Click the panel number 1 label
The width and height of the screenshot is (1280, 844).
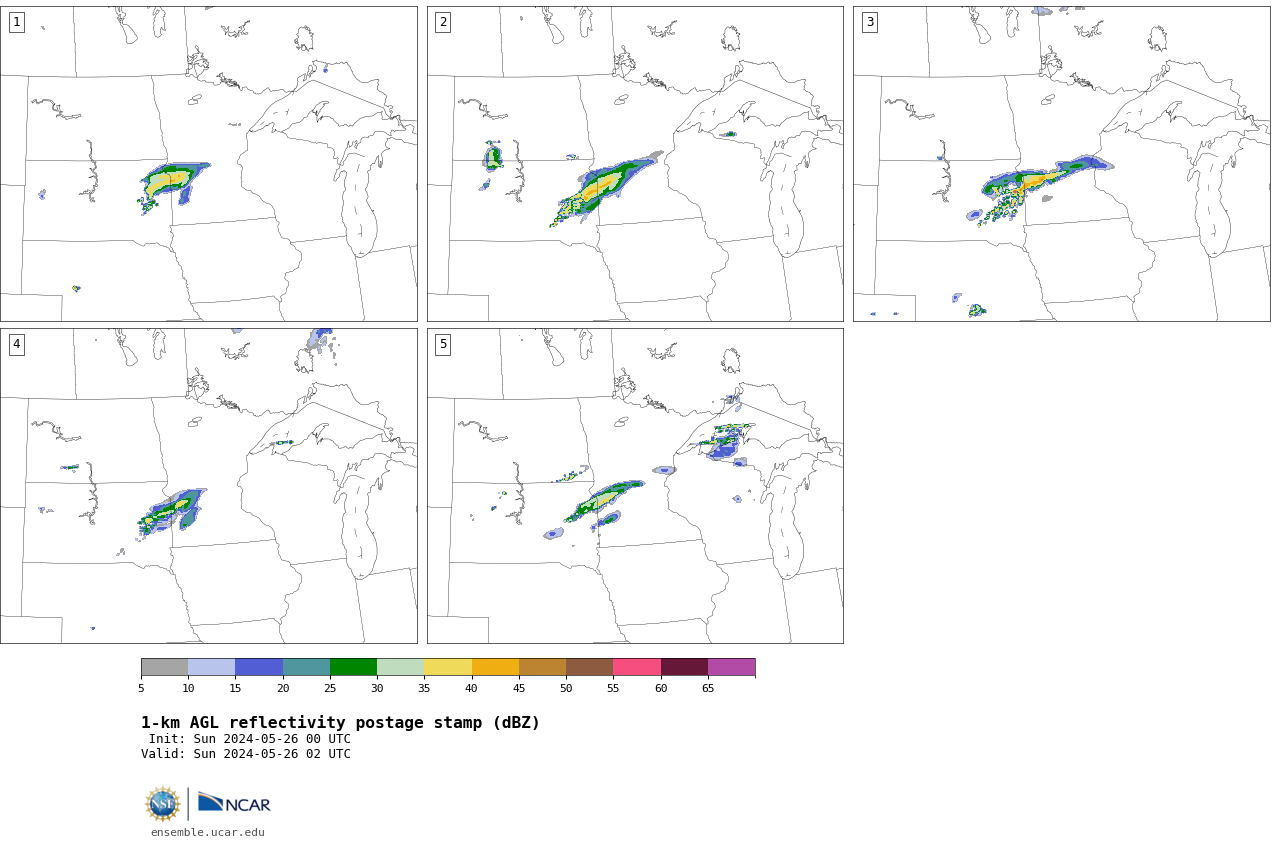pyautogui.click(x=16, y=22)
